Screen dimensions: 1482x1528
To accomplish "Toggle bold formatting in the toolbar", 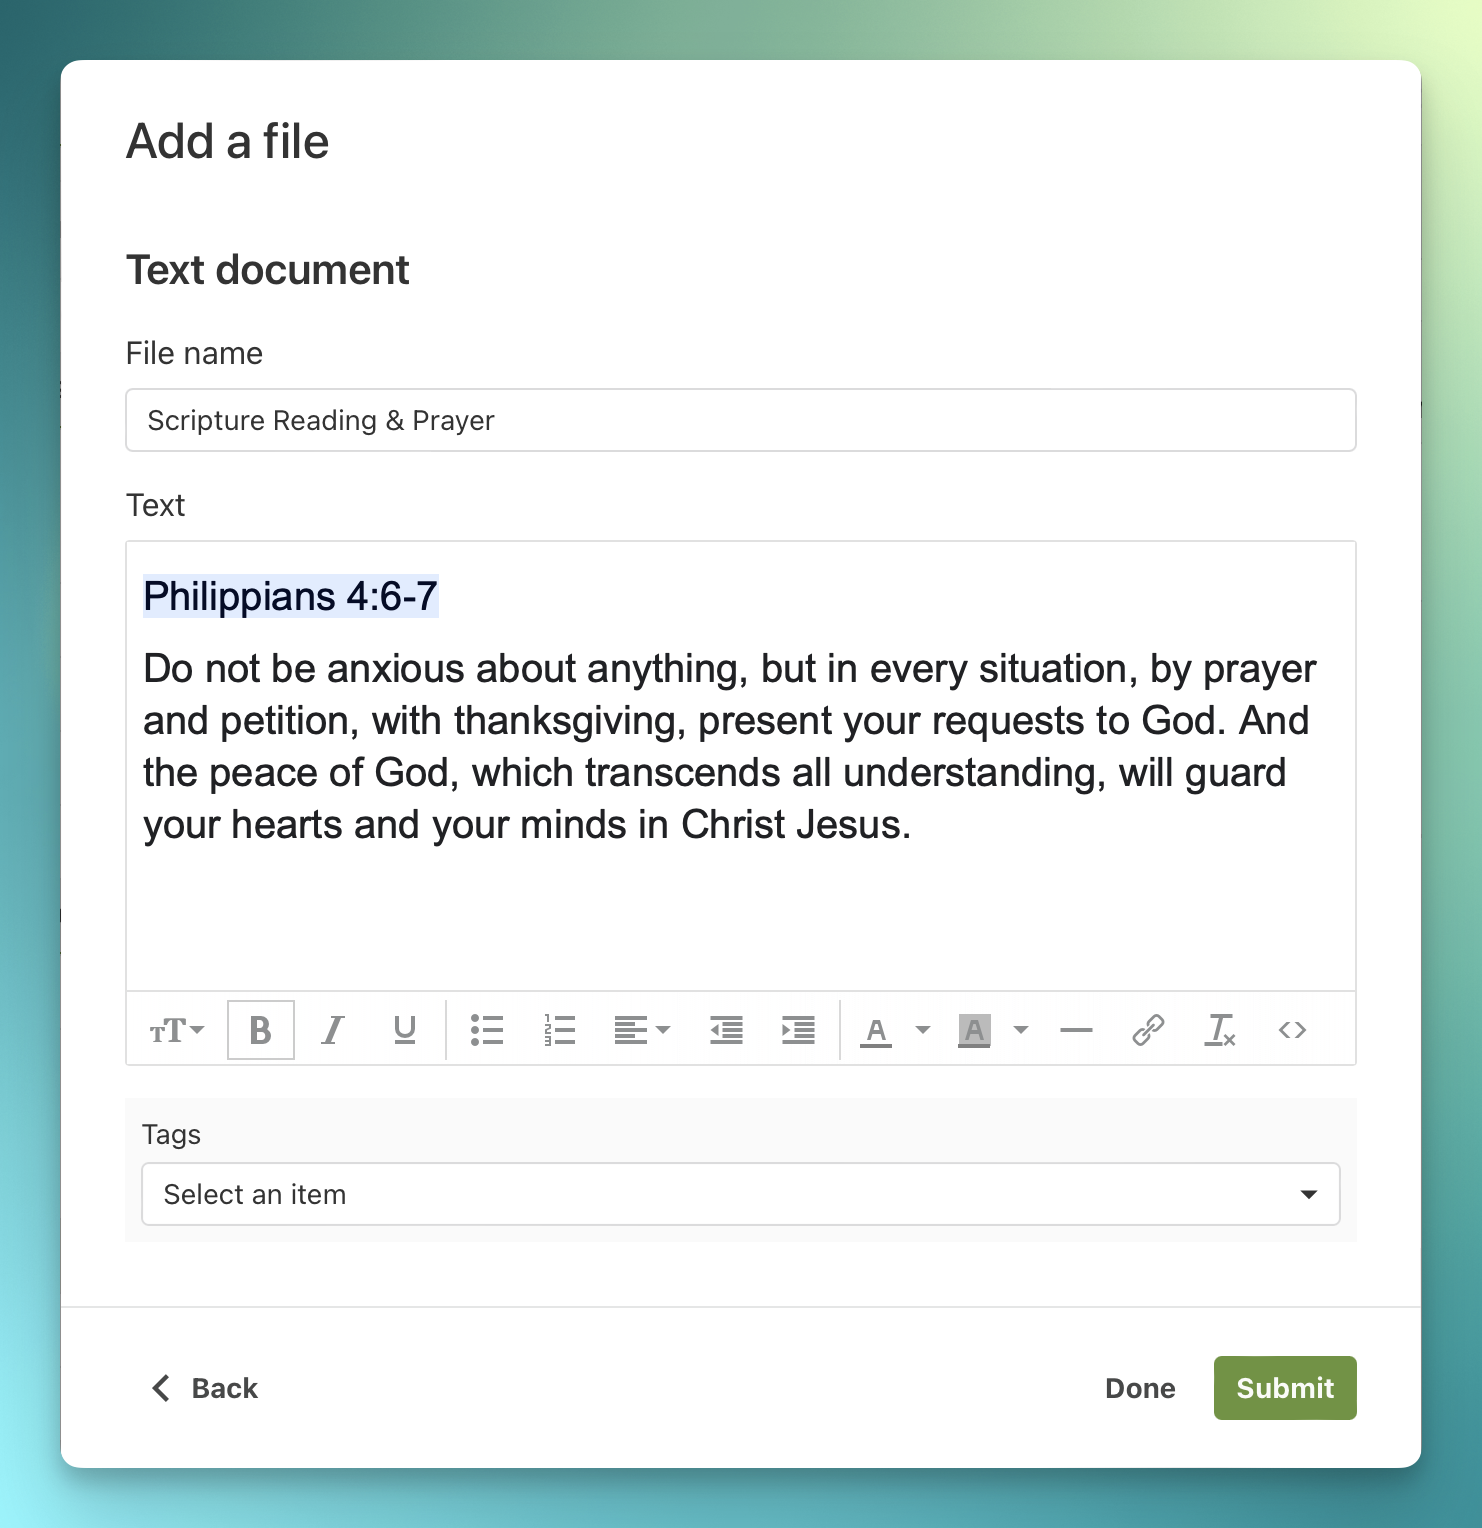I will pyautogui.click(x=260, y=1030).
